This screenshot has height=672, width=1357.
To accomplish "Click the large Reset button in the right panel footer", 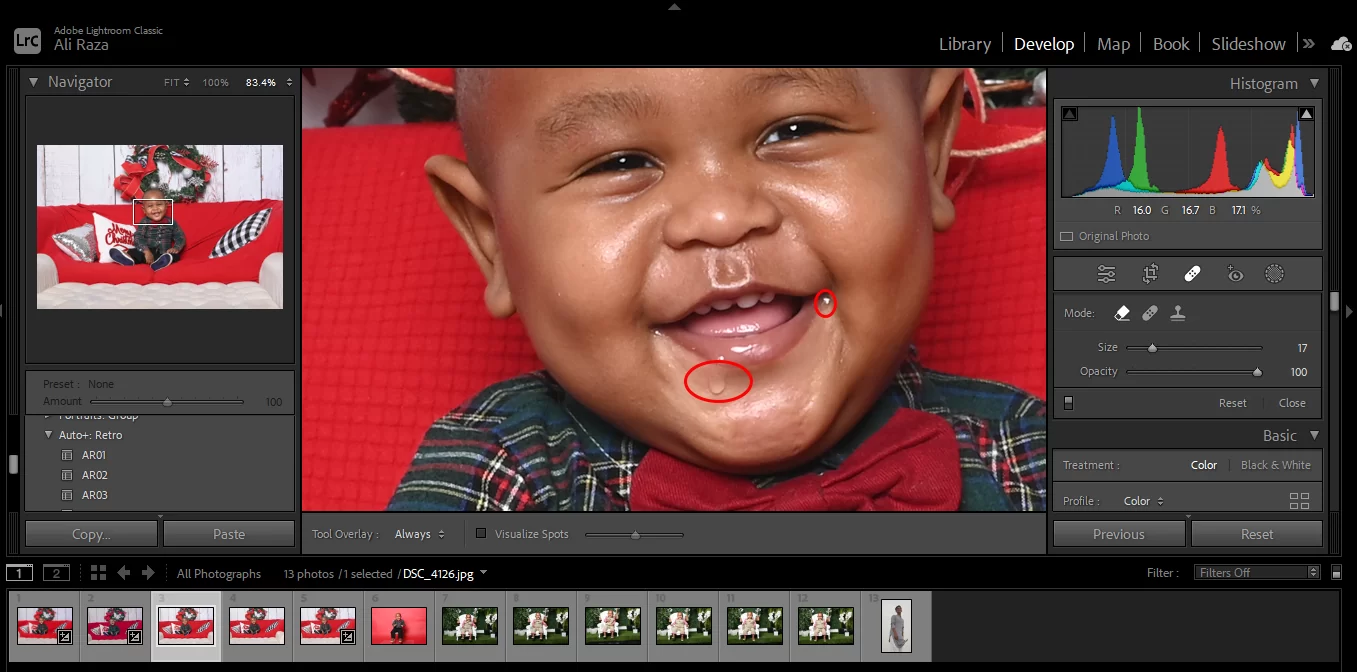I will [1257, 534].
